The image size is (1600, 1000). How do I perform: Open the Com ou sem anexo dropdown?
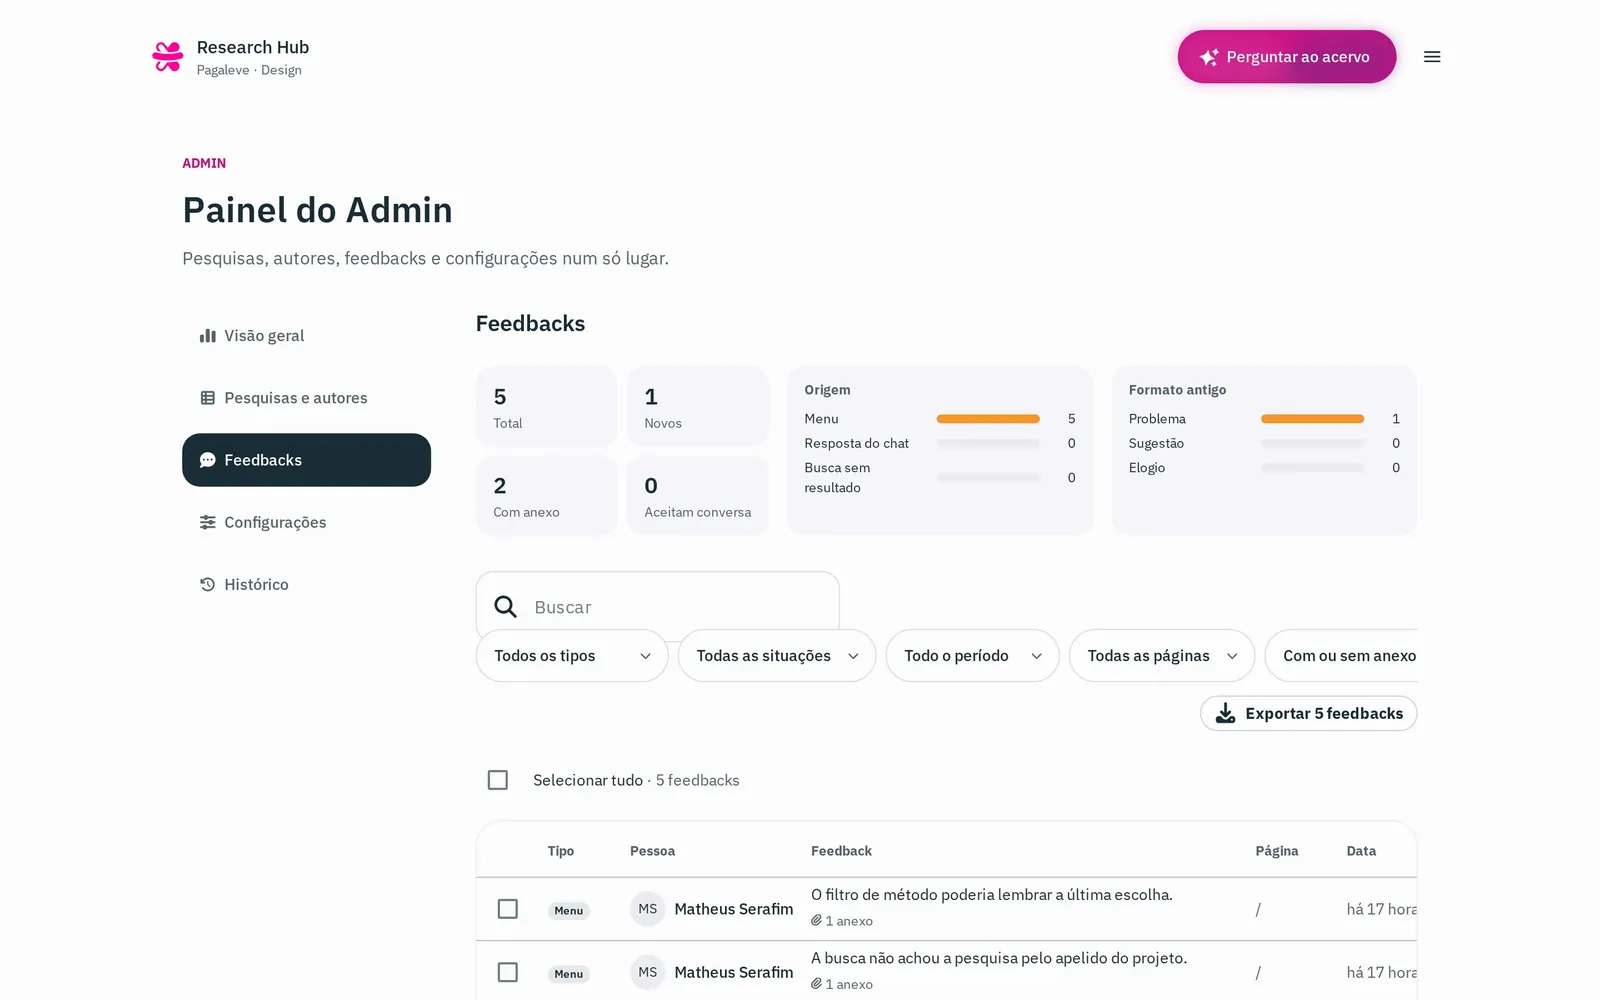point(1342,656)
